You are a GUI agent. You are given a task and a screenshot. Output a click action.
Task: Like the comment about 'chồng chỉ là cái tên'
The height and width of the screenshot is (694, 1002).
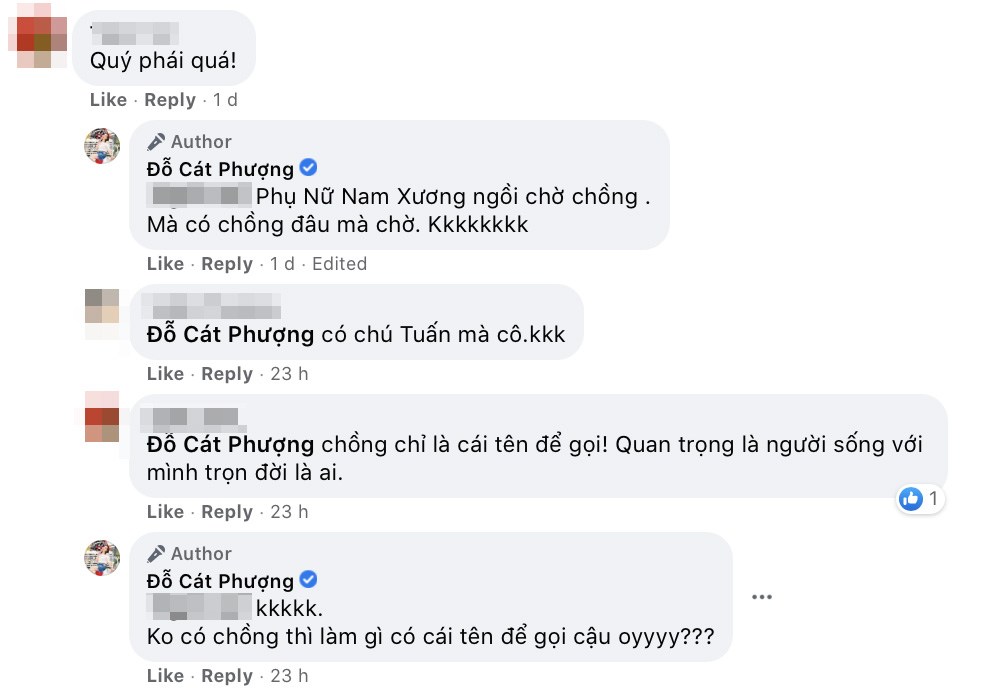166,511
